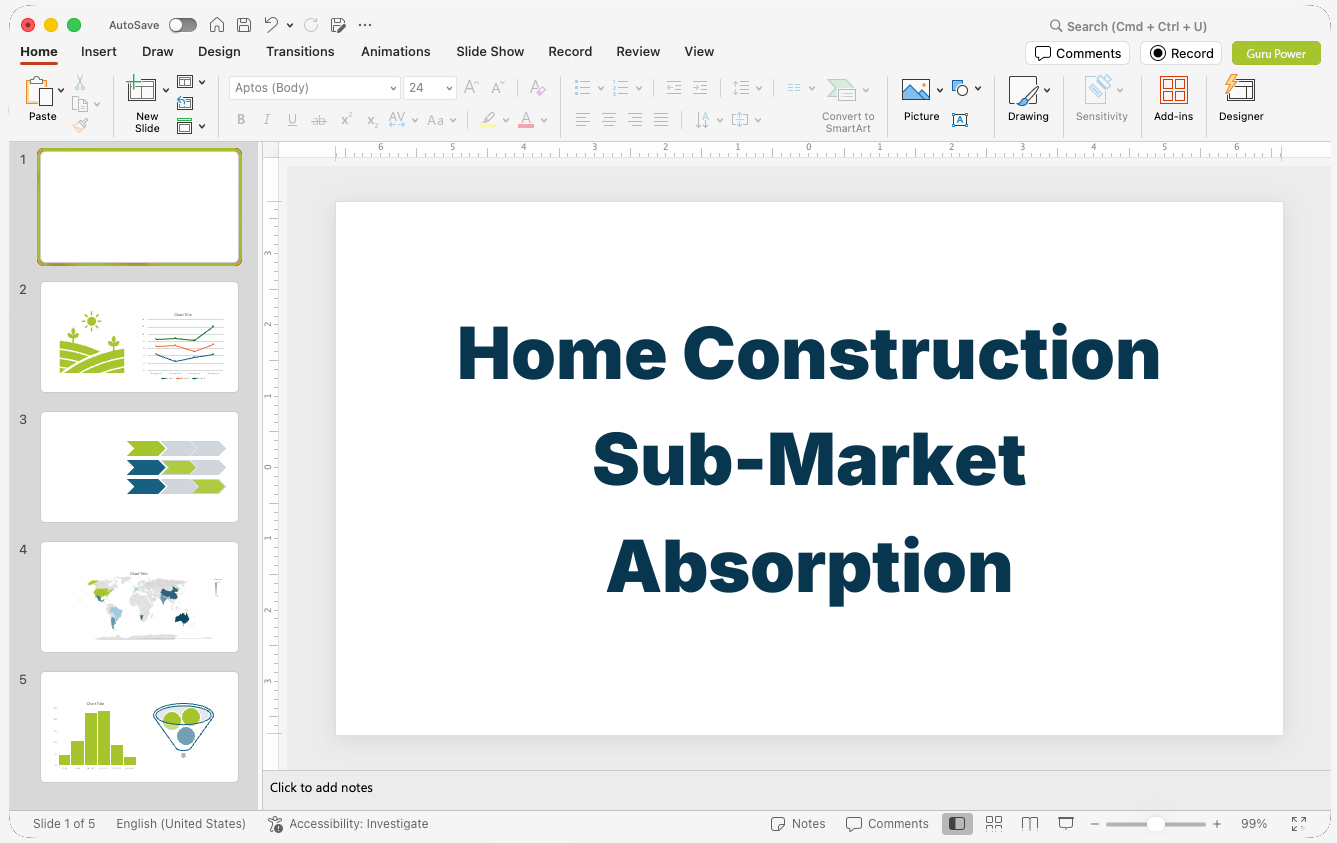Toggle Subscript formatting

[372, 120]
